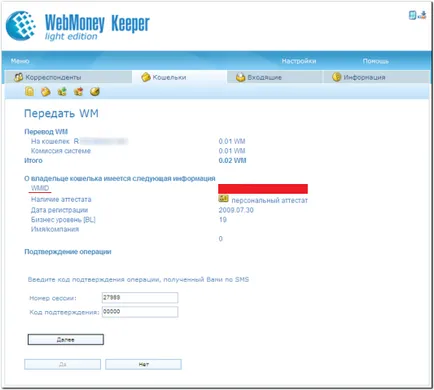Switch to the Входящие tab
434x390 pixels.
coord(274,77)
